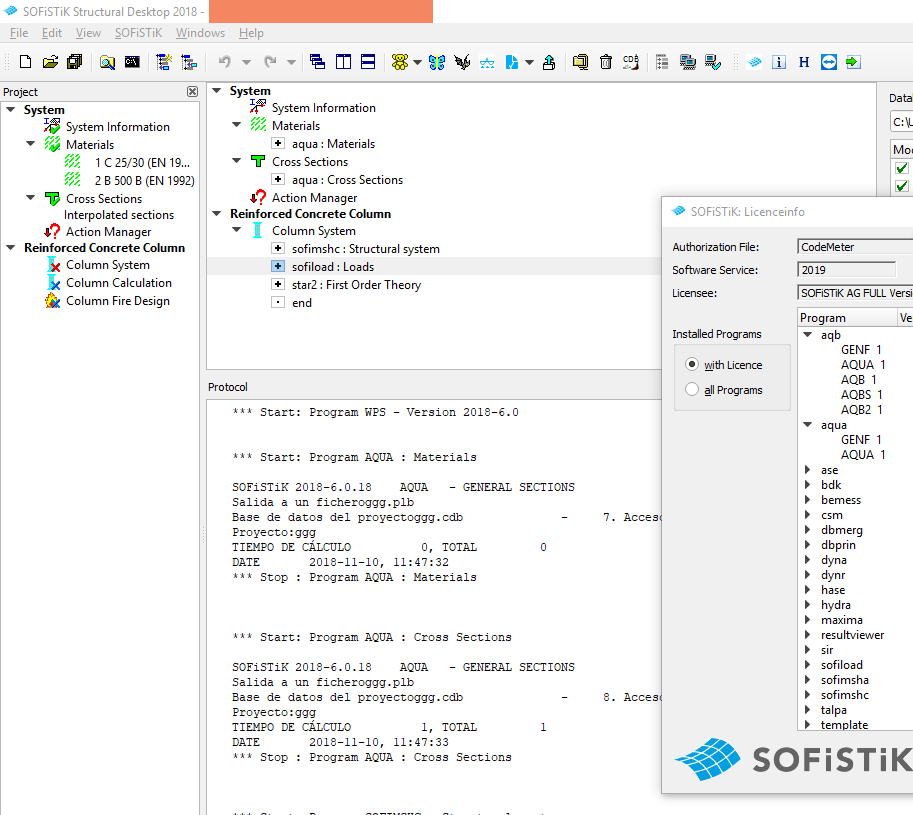Screen dimensions: 913x815
Task: Click the SOFiSTiK logo toolbar icon
Action: (x=754, y=62)
